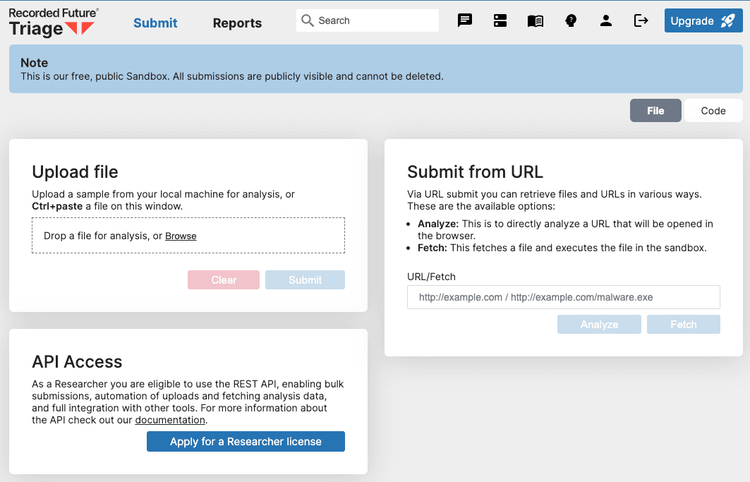Click the magnifier icon in search
Screen dimensions: 750x482
[x=308, y=21]
